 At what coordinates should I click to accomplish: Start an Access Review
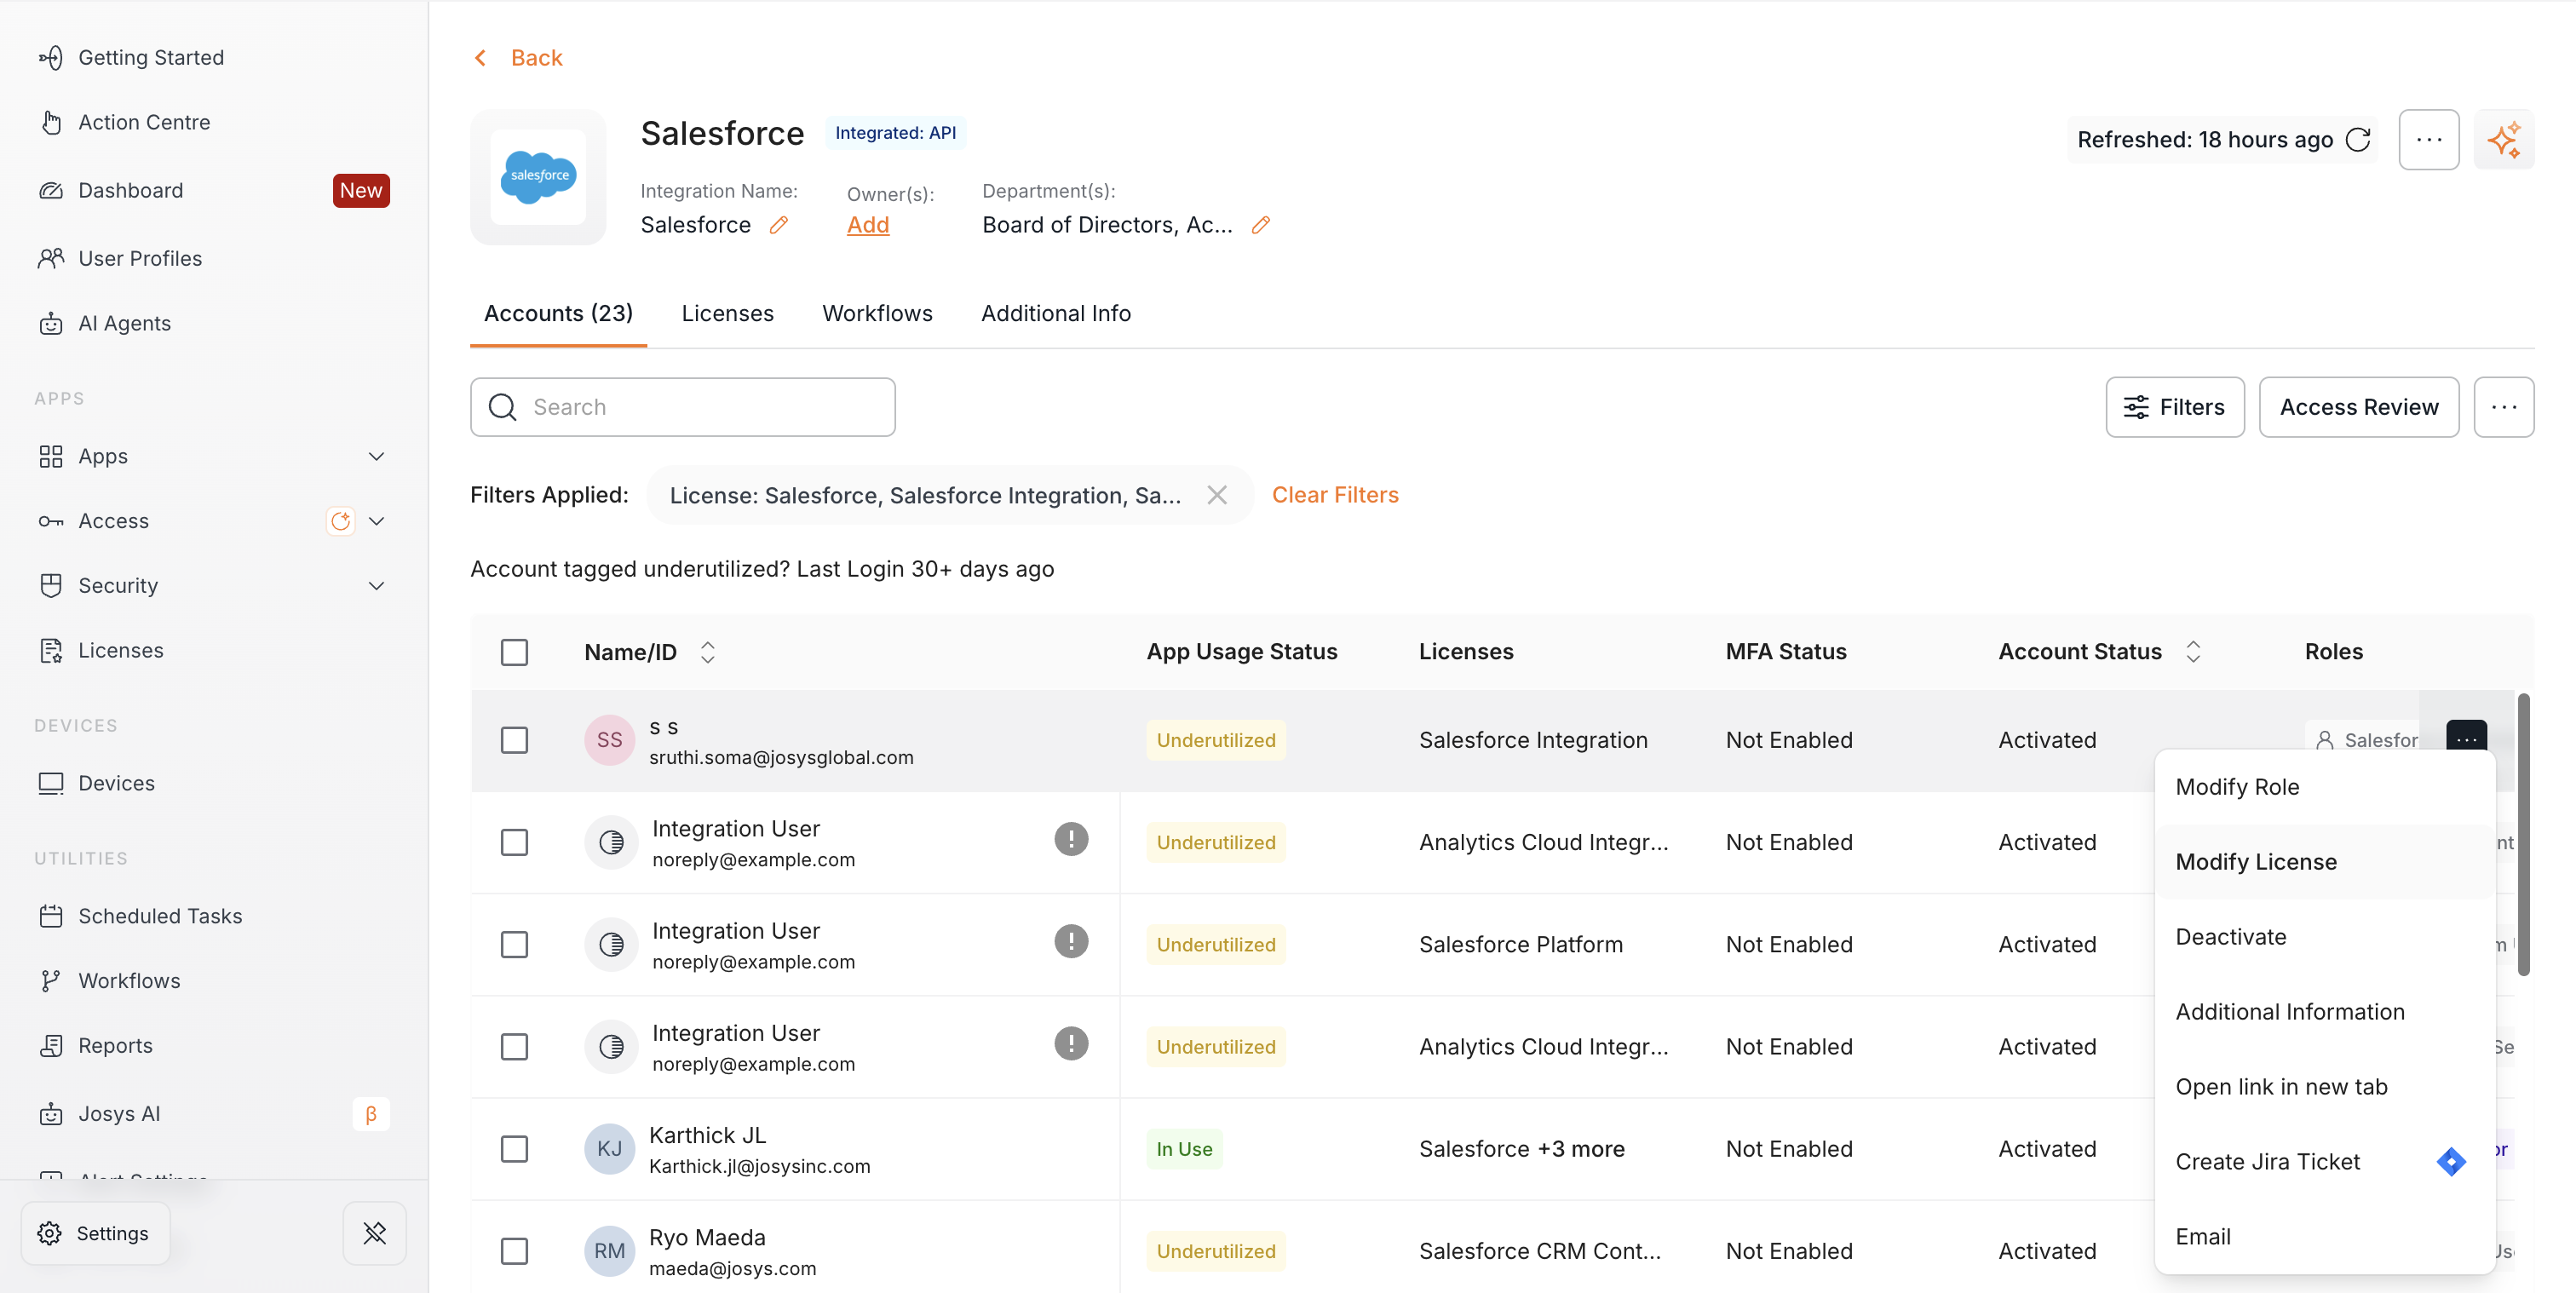click(2359, 407)
